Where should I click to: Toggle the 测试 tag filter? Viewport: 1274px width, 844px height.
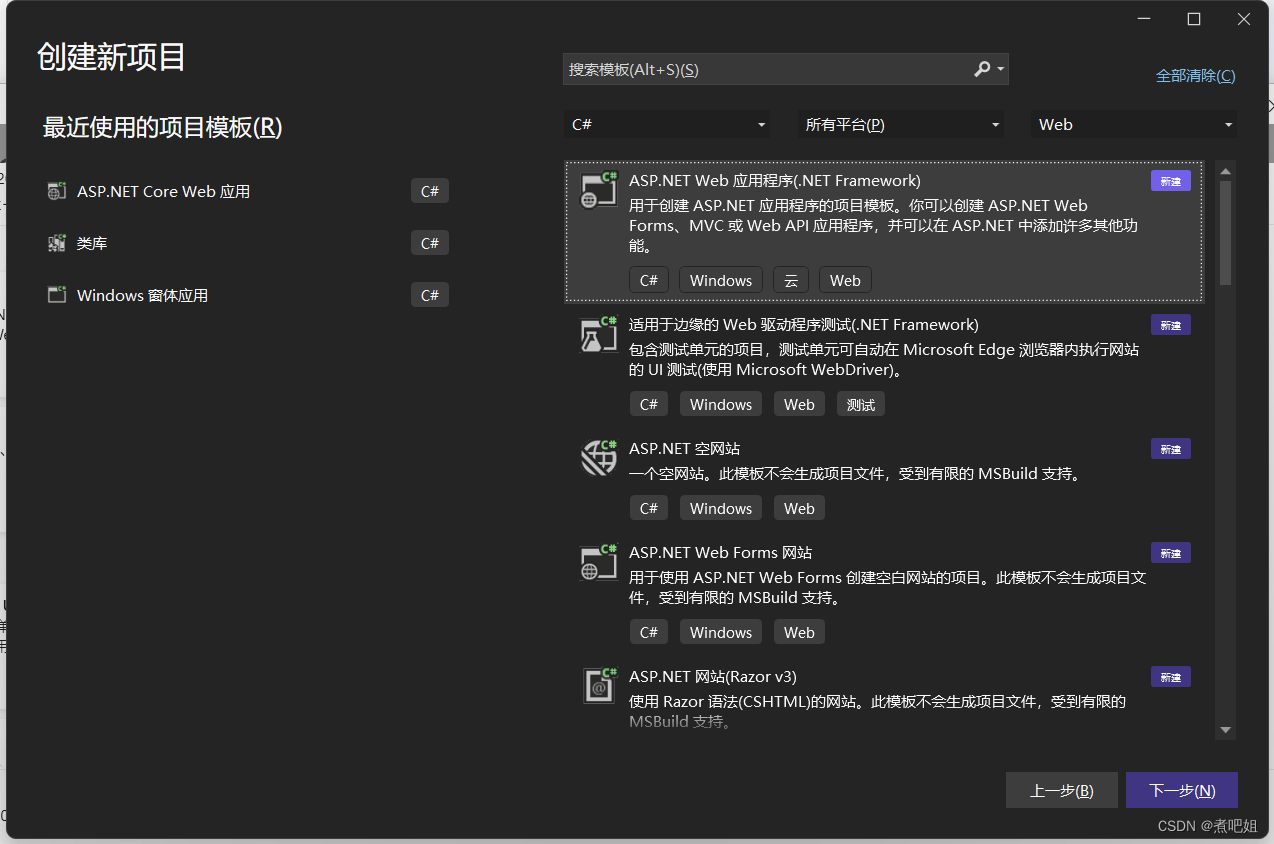860,403
